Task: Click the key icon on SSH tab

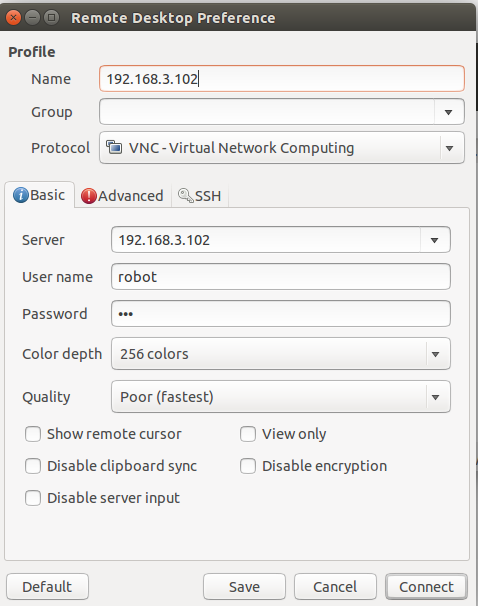Action: pyautogui.click(x=185, y=196)
